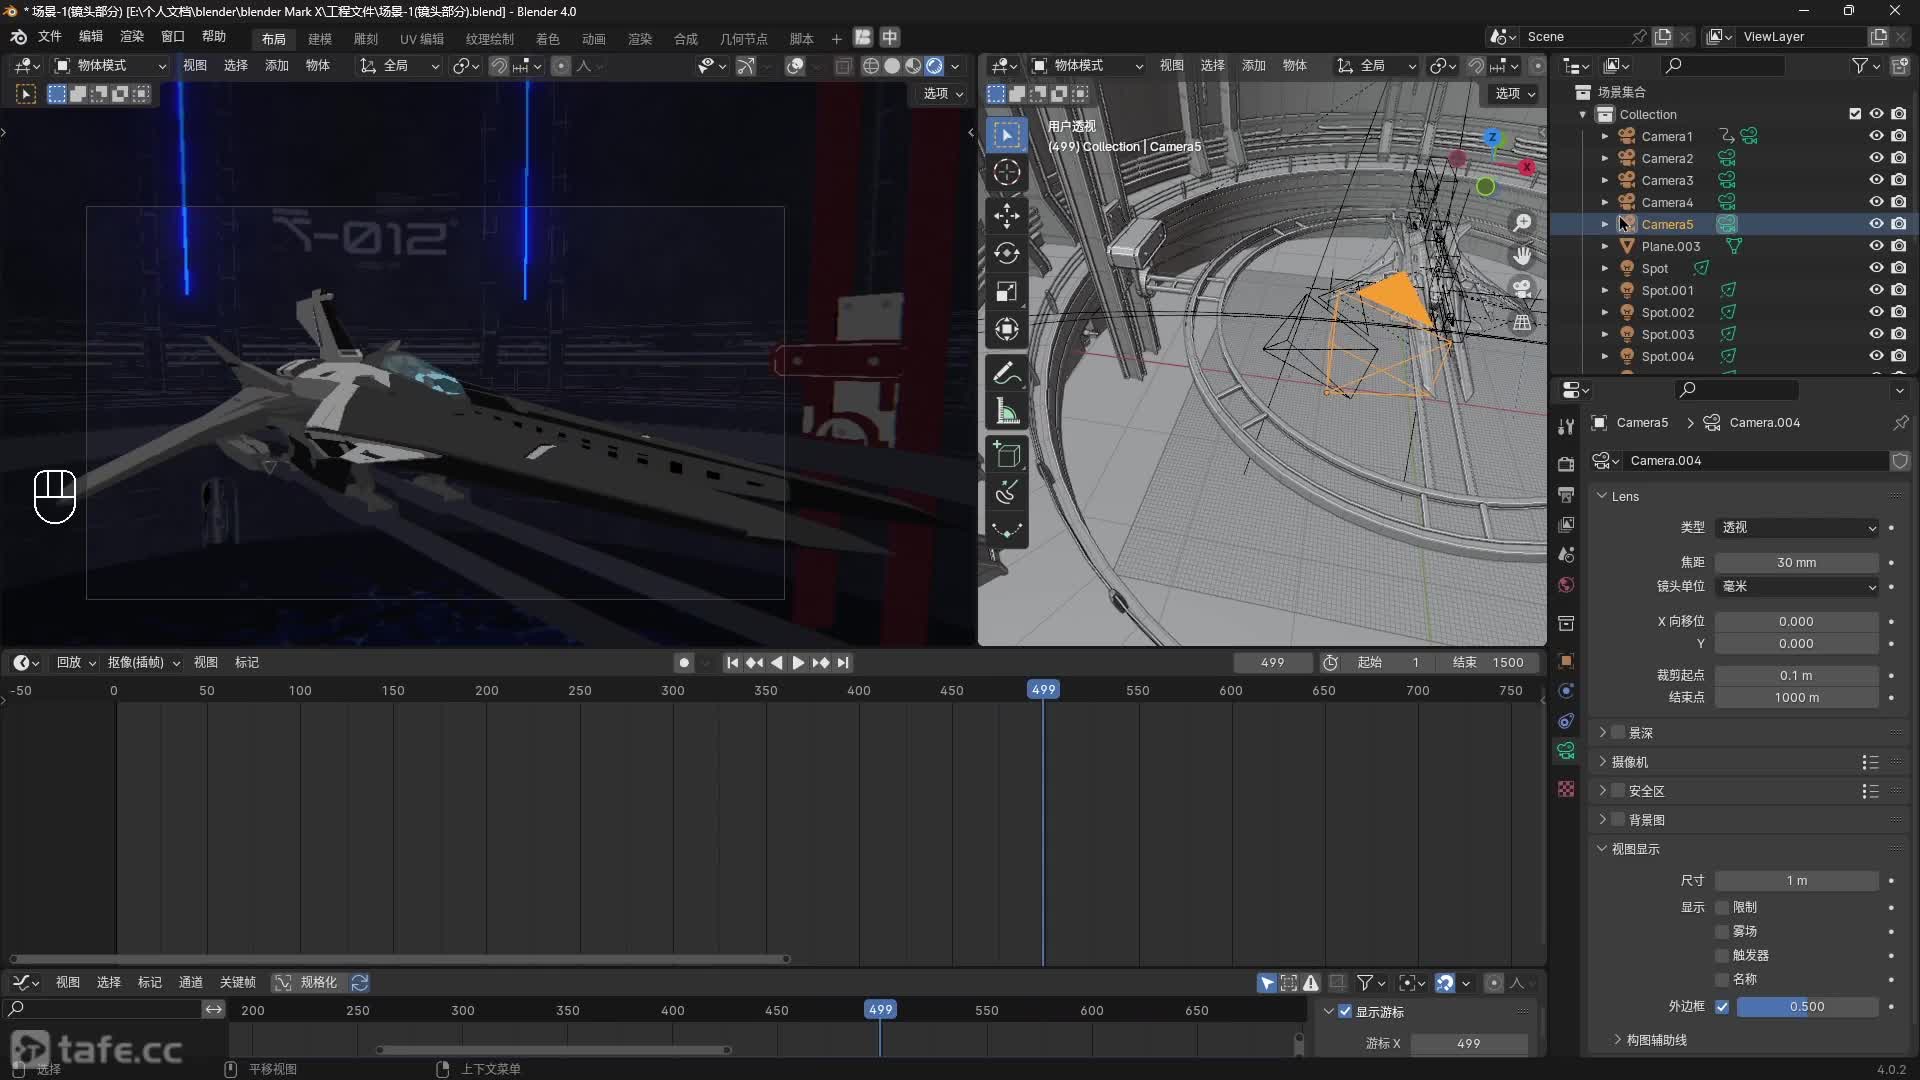The height and width of the screenshot is (1080, 1920).
Task: Toggle camera view gizmo icon
Action: coord(1522,289)
